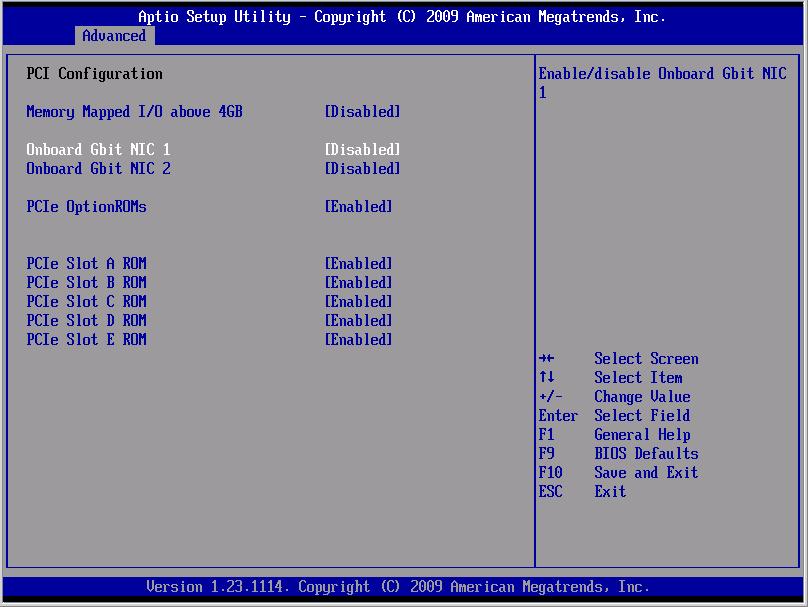Click Save and Exit hint
The image size is (808, 607).
[x=646, y=473]
